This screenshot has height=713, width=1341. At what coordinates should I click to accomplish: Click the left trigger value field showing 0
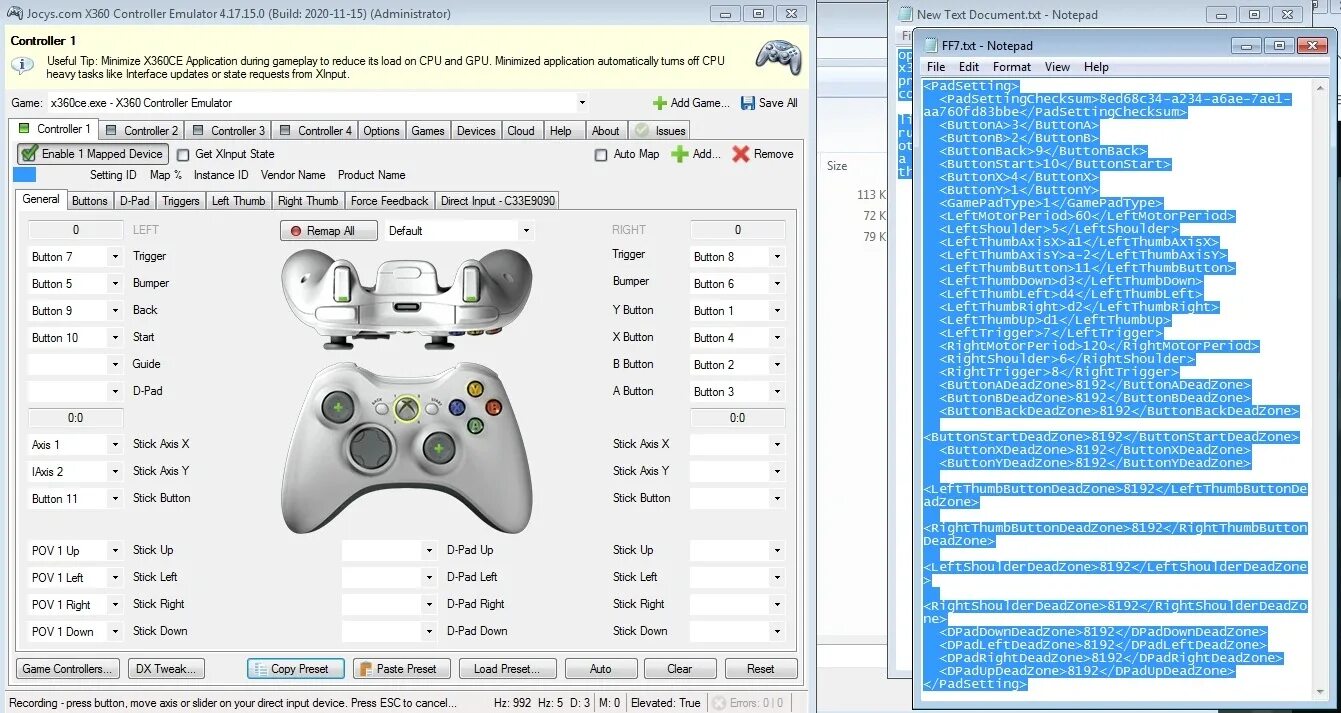point(76,230)
